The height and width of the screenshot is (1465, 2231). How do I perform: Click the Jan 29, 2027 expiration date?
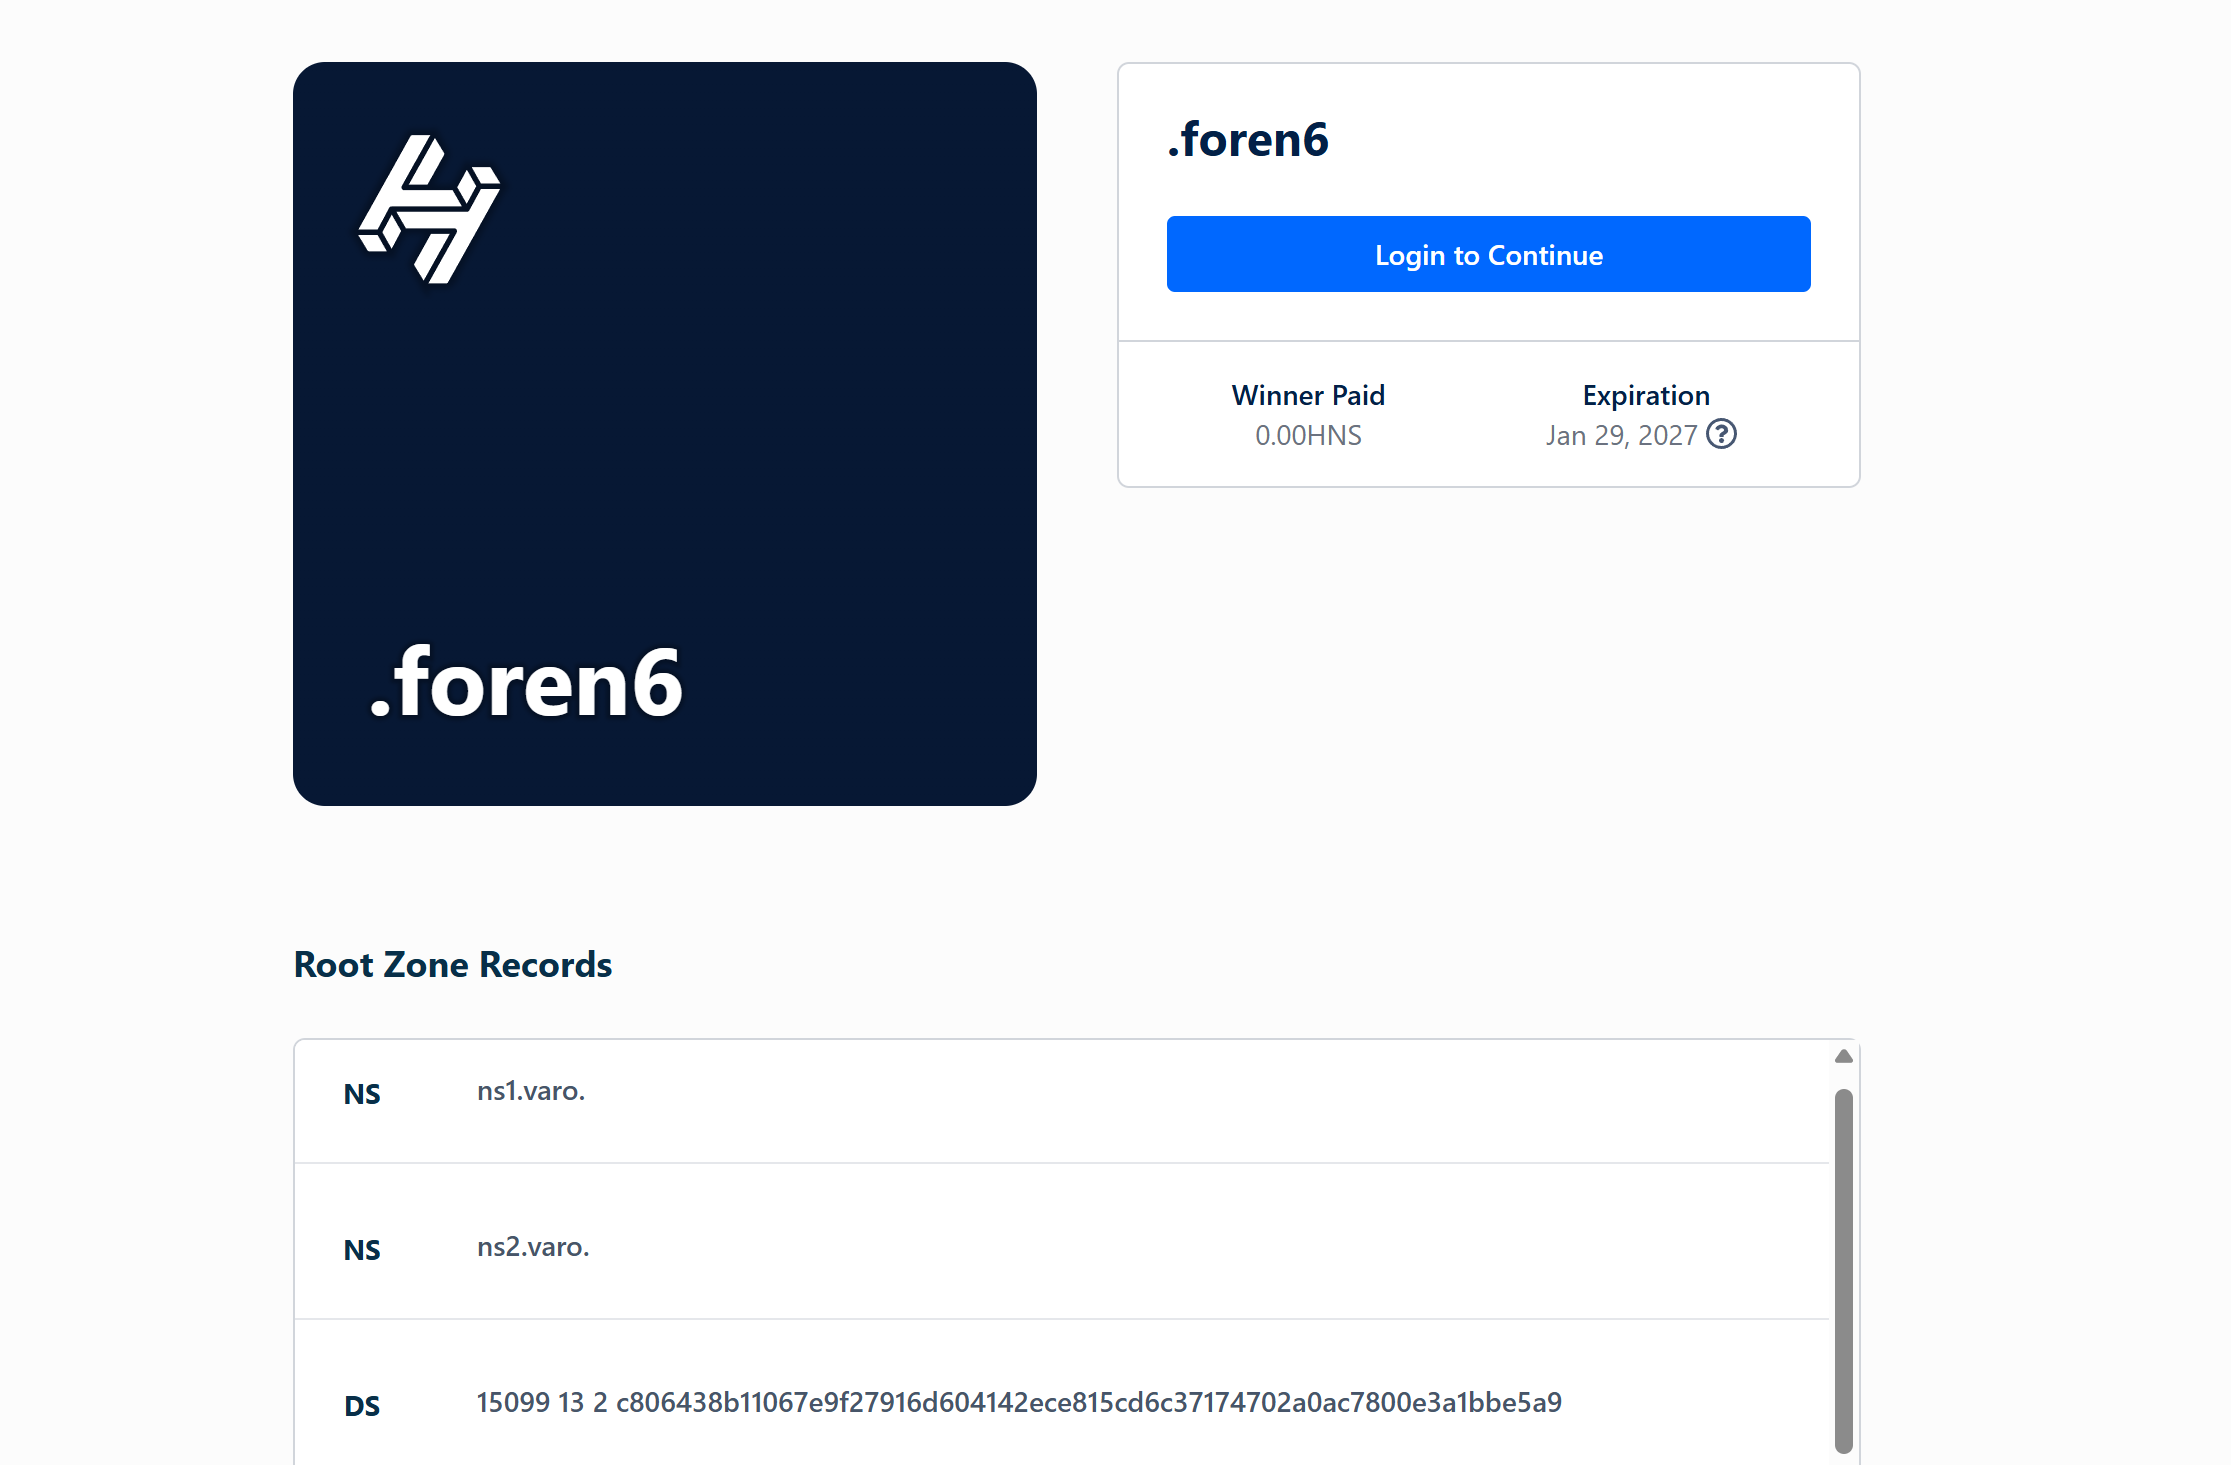[x=1621, y=435]
